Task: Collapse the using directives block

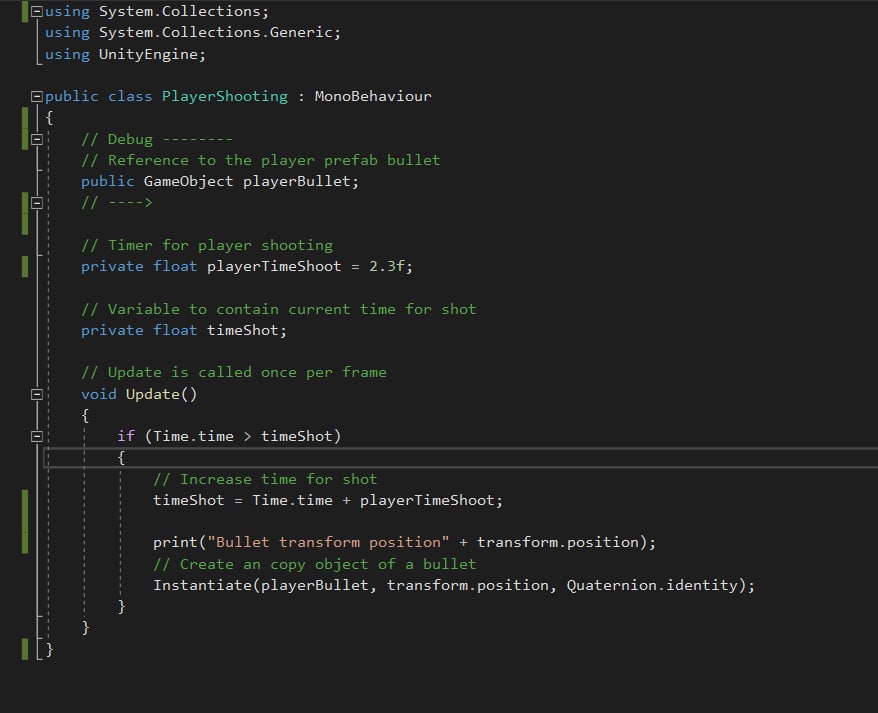Action: point(37,11)
